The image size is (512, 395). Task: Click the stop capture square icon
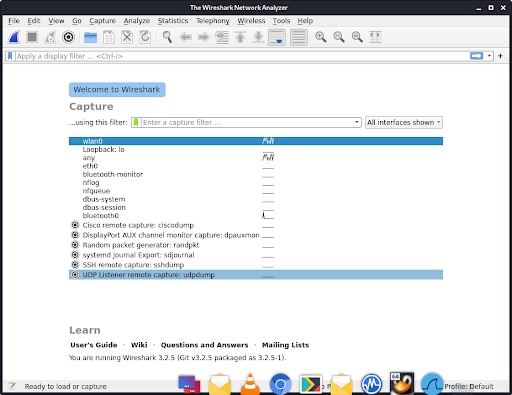(32, 37)
